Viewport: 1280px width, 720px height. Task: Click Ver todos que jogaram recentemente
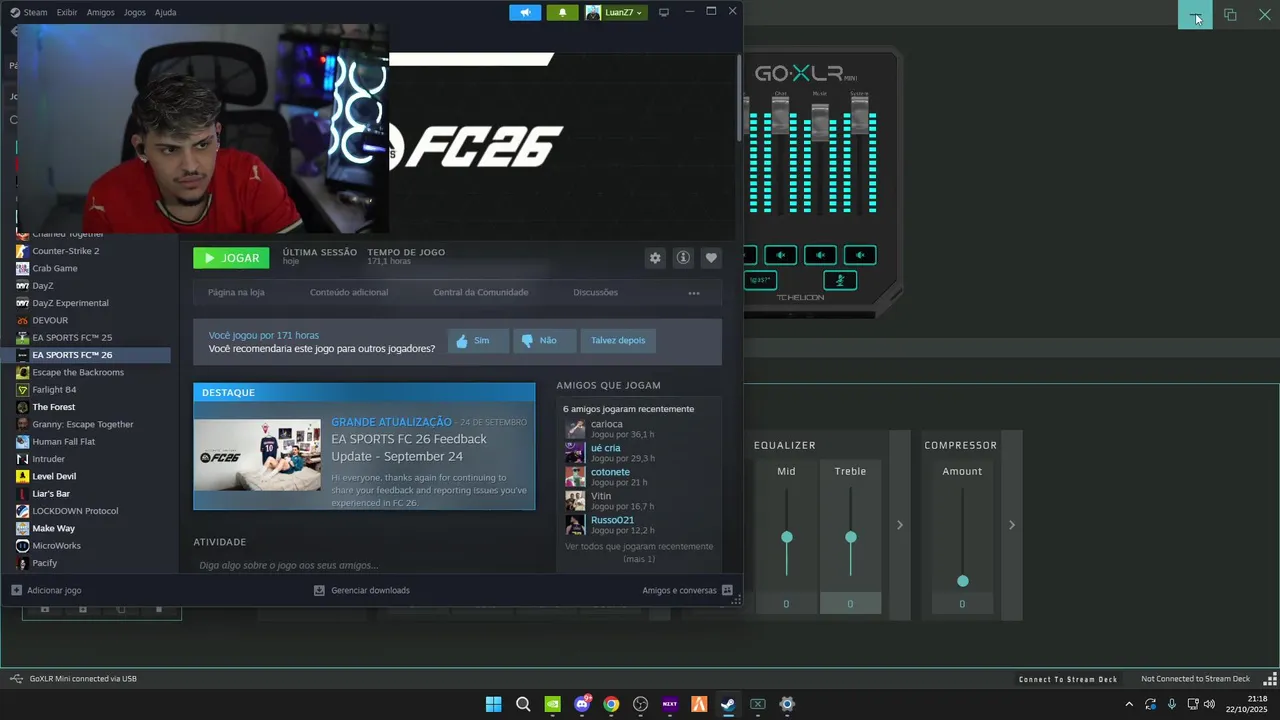pos(639,552)
